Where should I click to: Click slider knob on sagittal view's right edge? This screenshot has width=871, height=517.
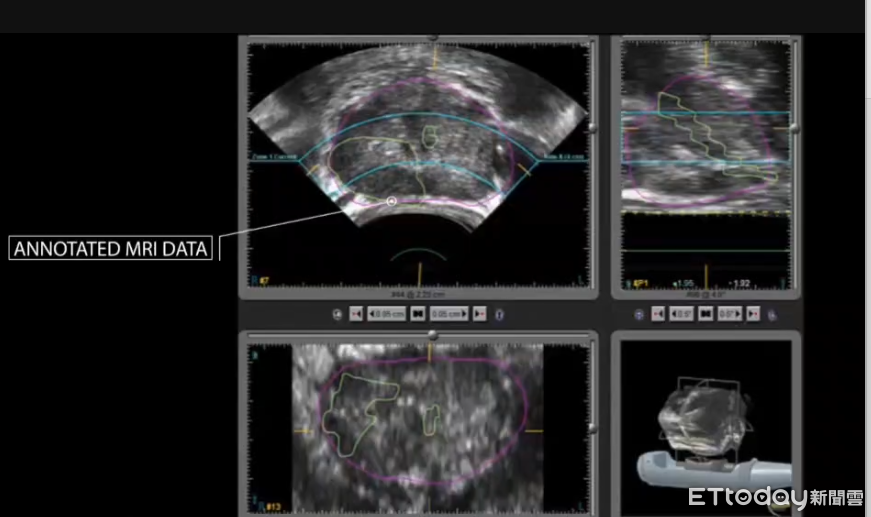click(x=795, y=128)
